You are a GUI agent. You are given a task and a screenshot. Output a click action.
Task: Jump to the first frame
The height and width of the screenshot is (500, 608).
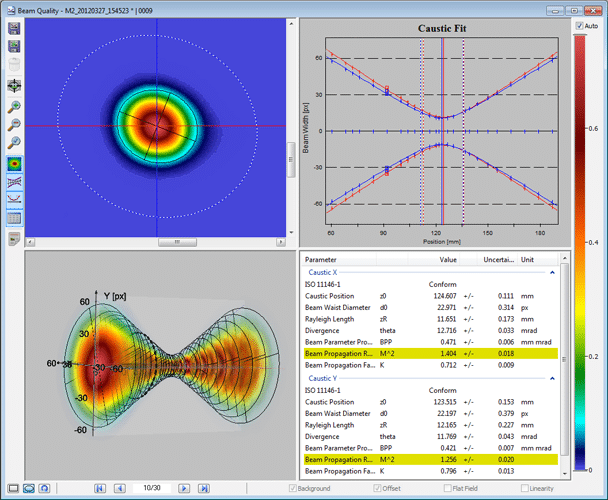pos(100,488)
